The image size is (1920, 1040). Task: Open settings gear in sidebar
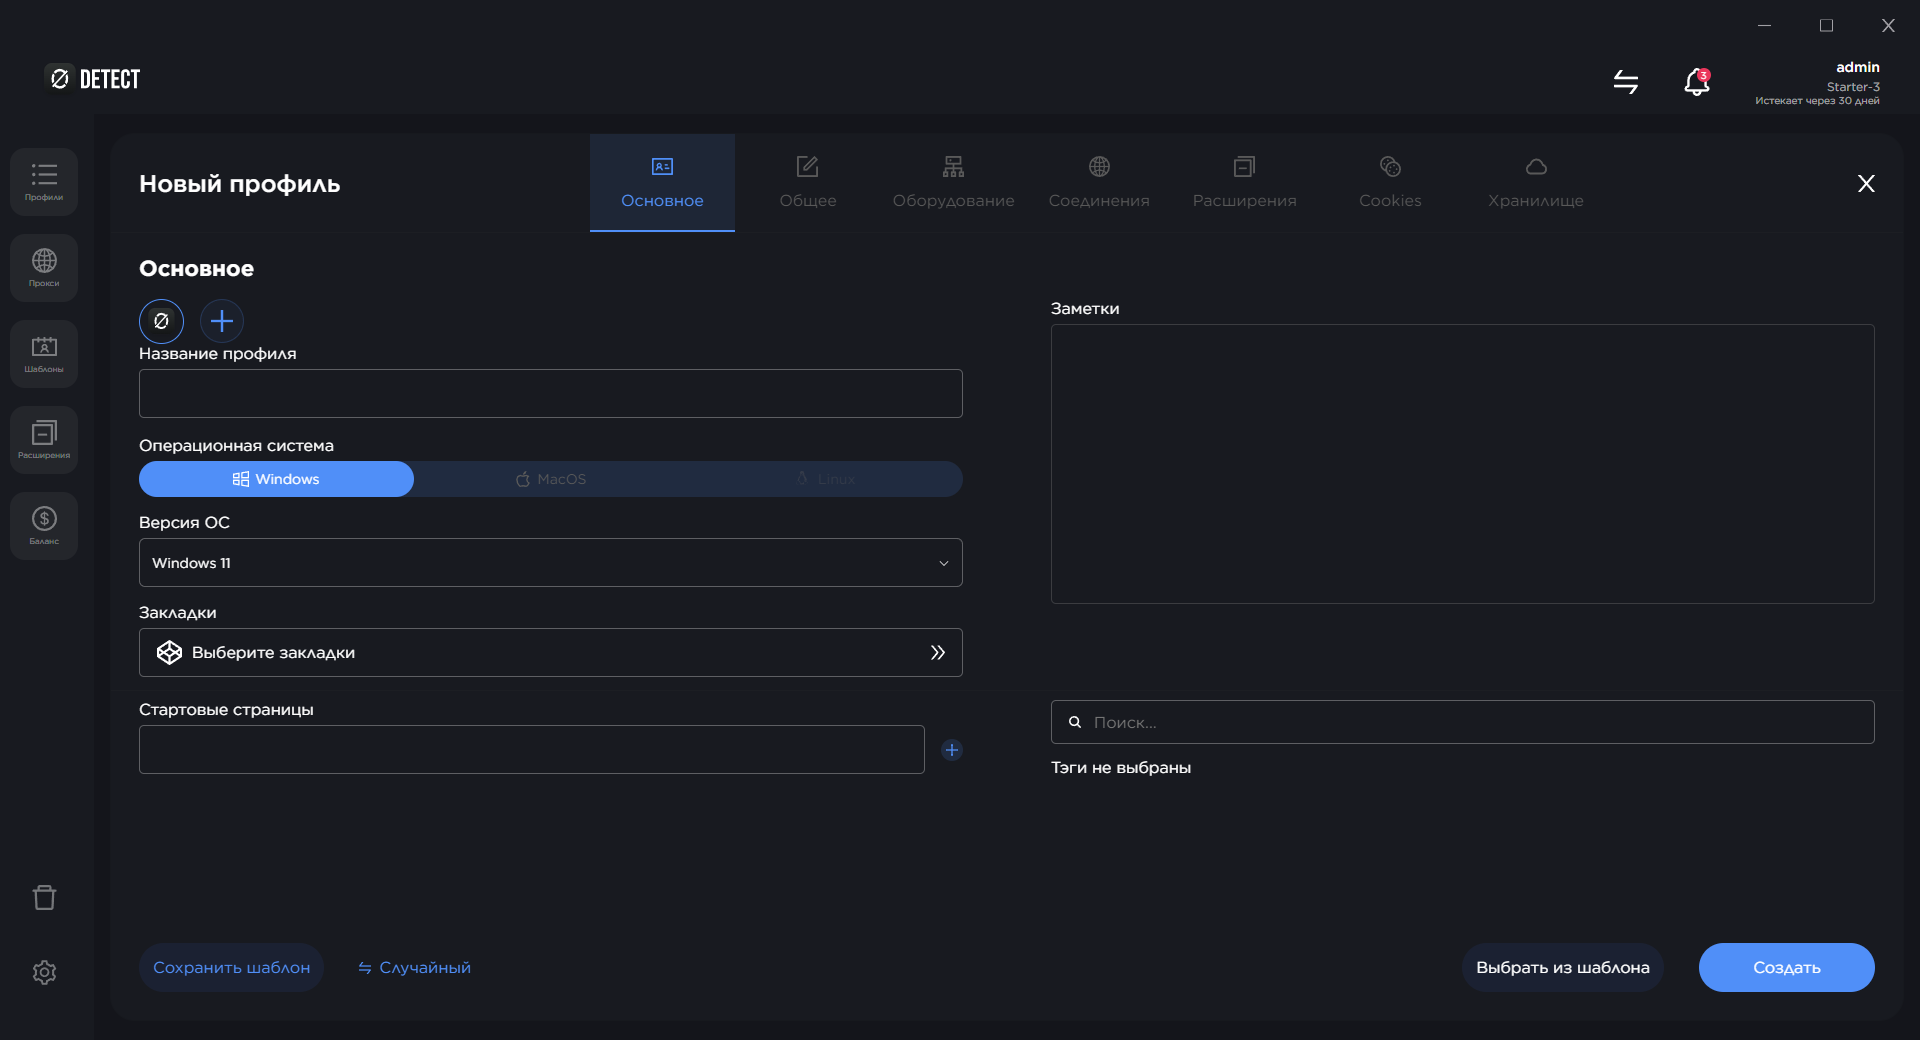(44, 972)
